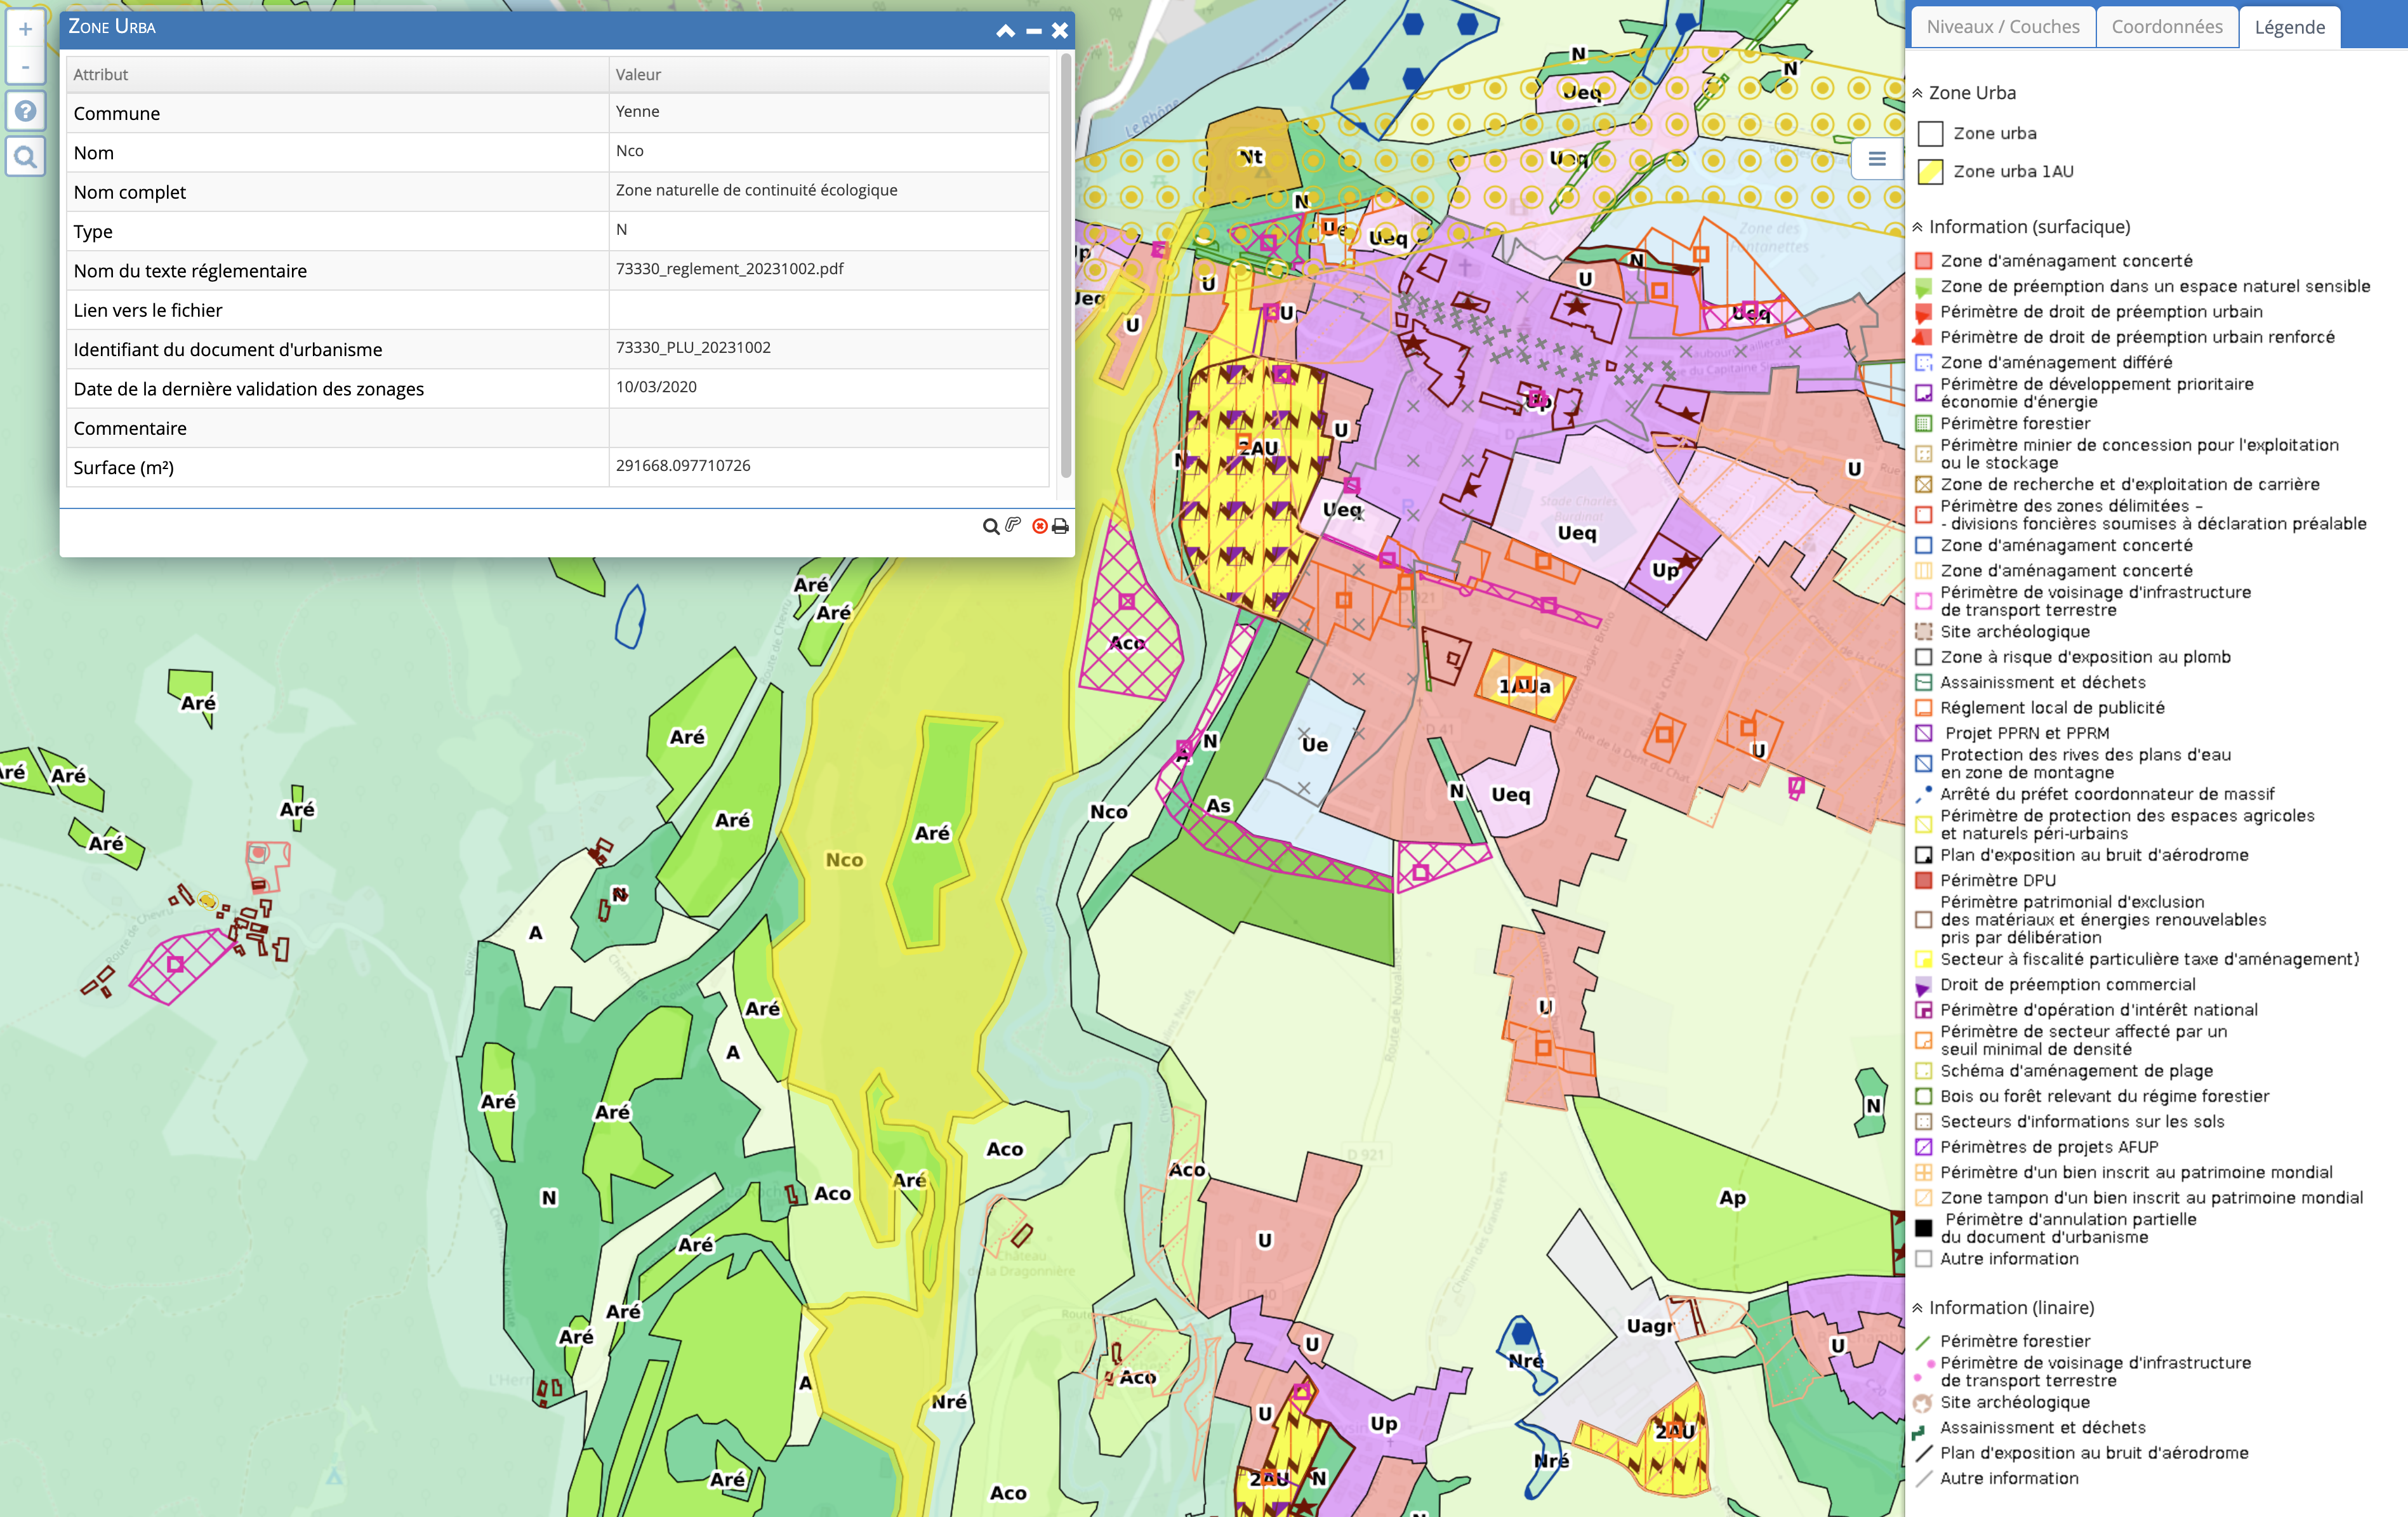Click the zoom in plus button
The height and width of the screenshot is (1517, 2408).
click(25, 29)
